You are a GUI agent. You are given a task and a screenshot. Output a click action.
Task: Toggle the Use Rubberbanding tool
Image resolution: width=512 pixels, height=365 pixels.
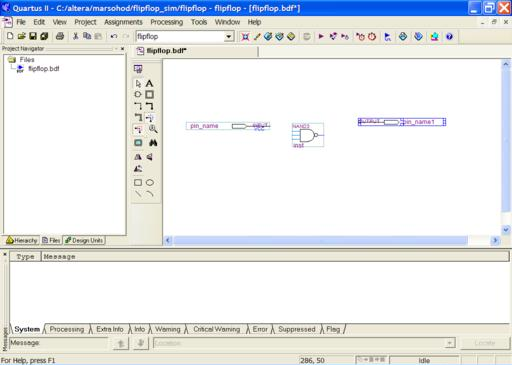tap(149, 117)
